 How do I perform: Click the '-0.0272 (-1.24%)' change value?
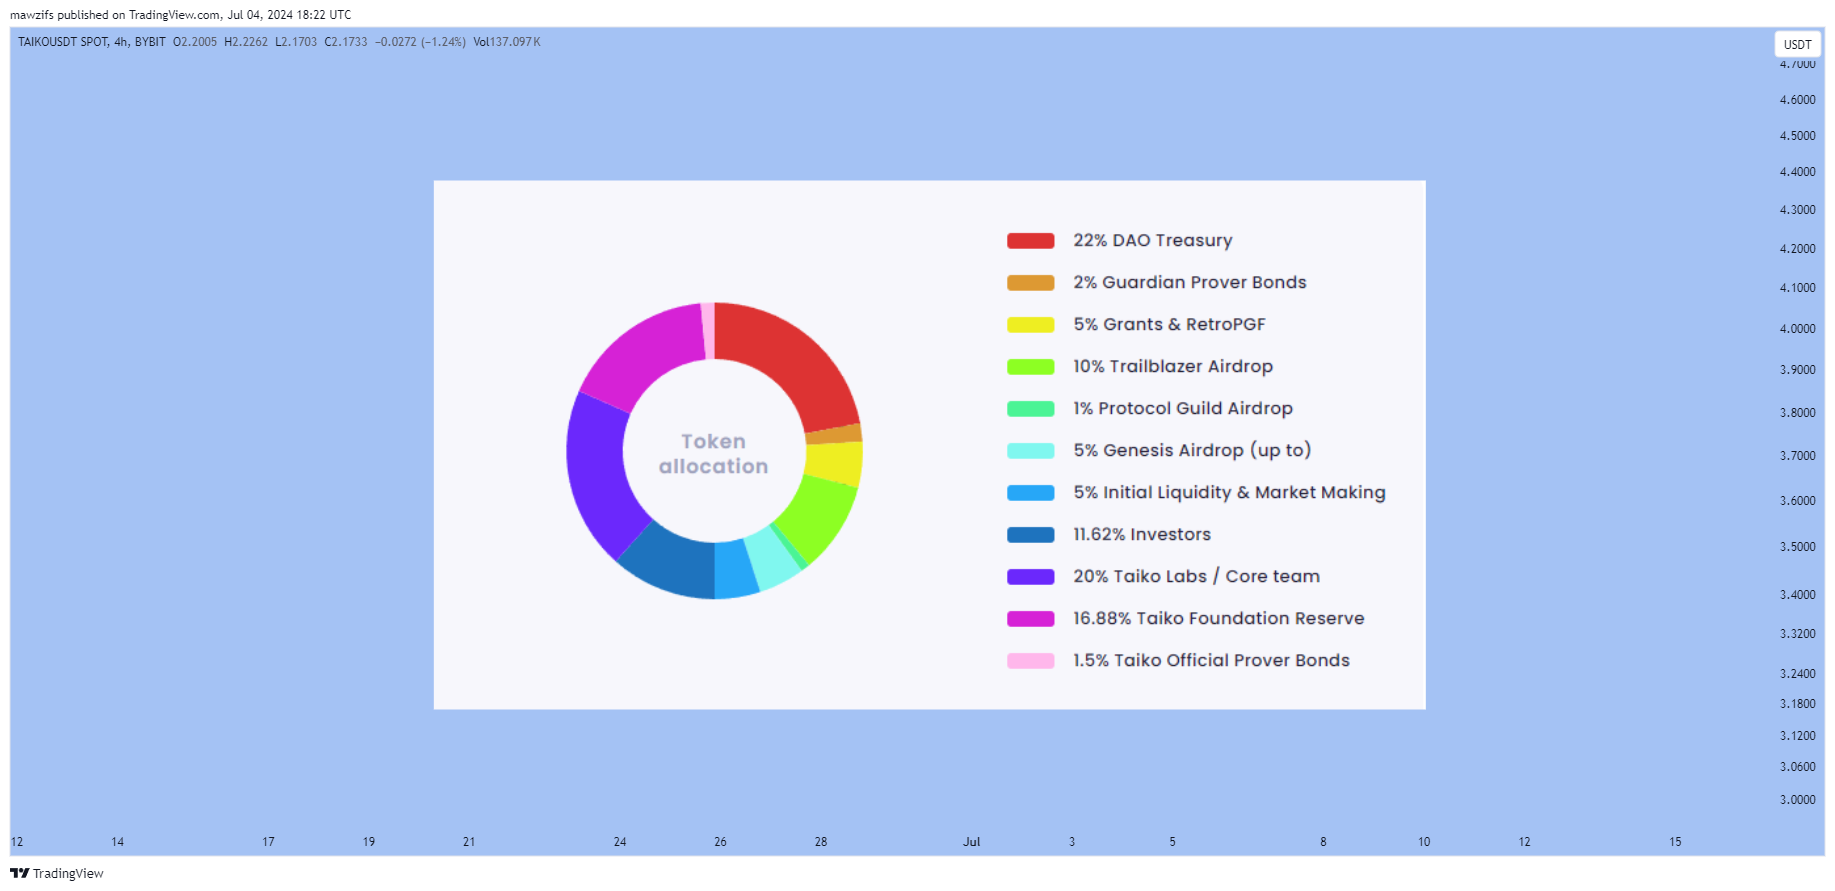[421, 42]
